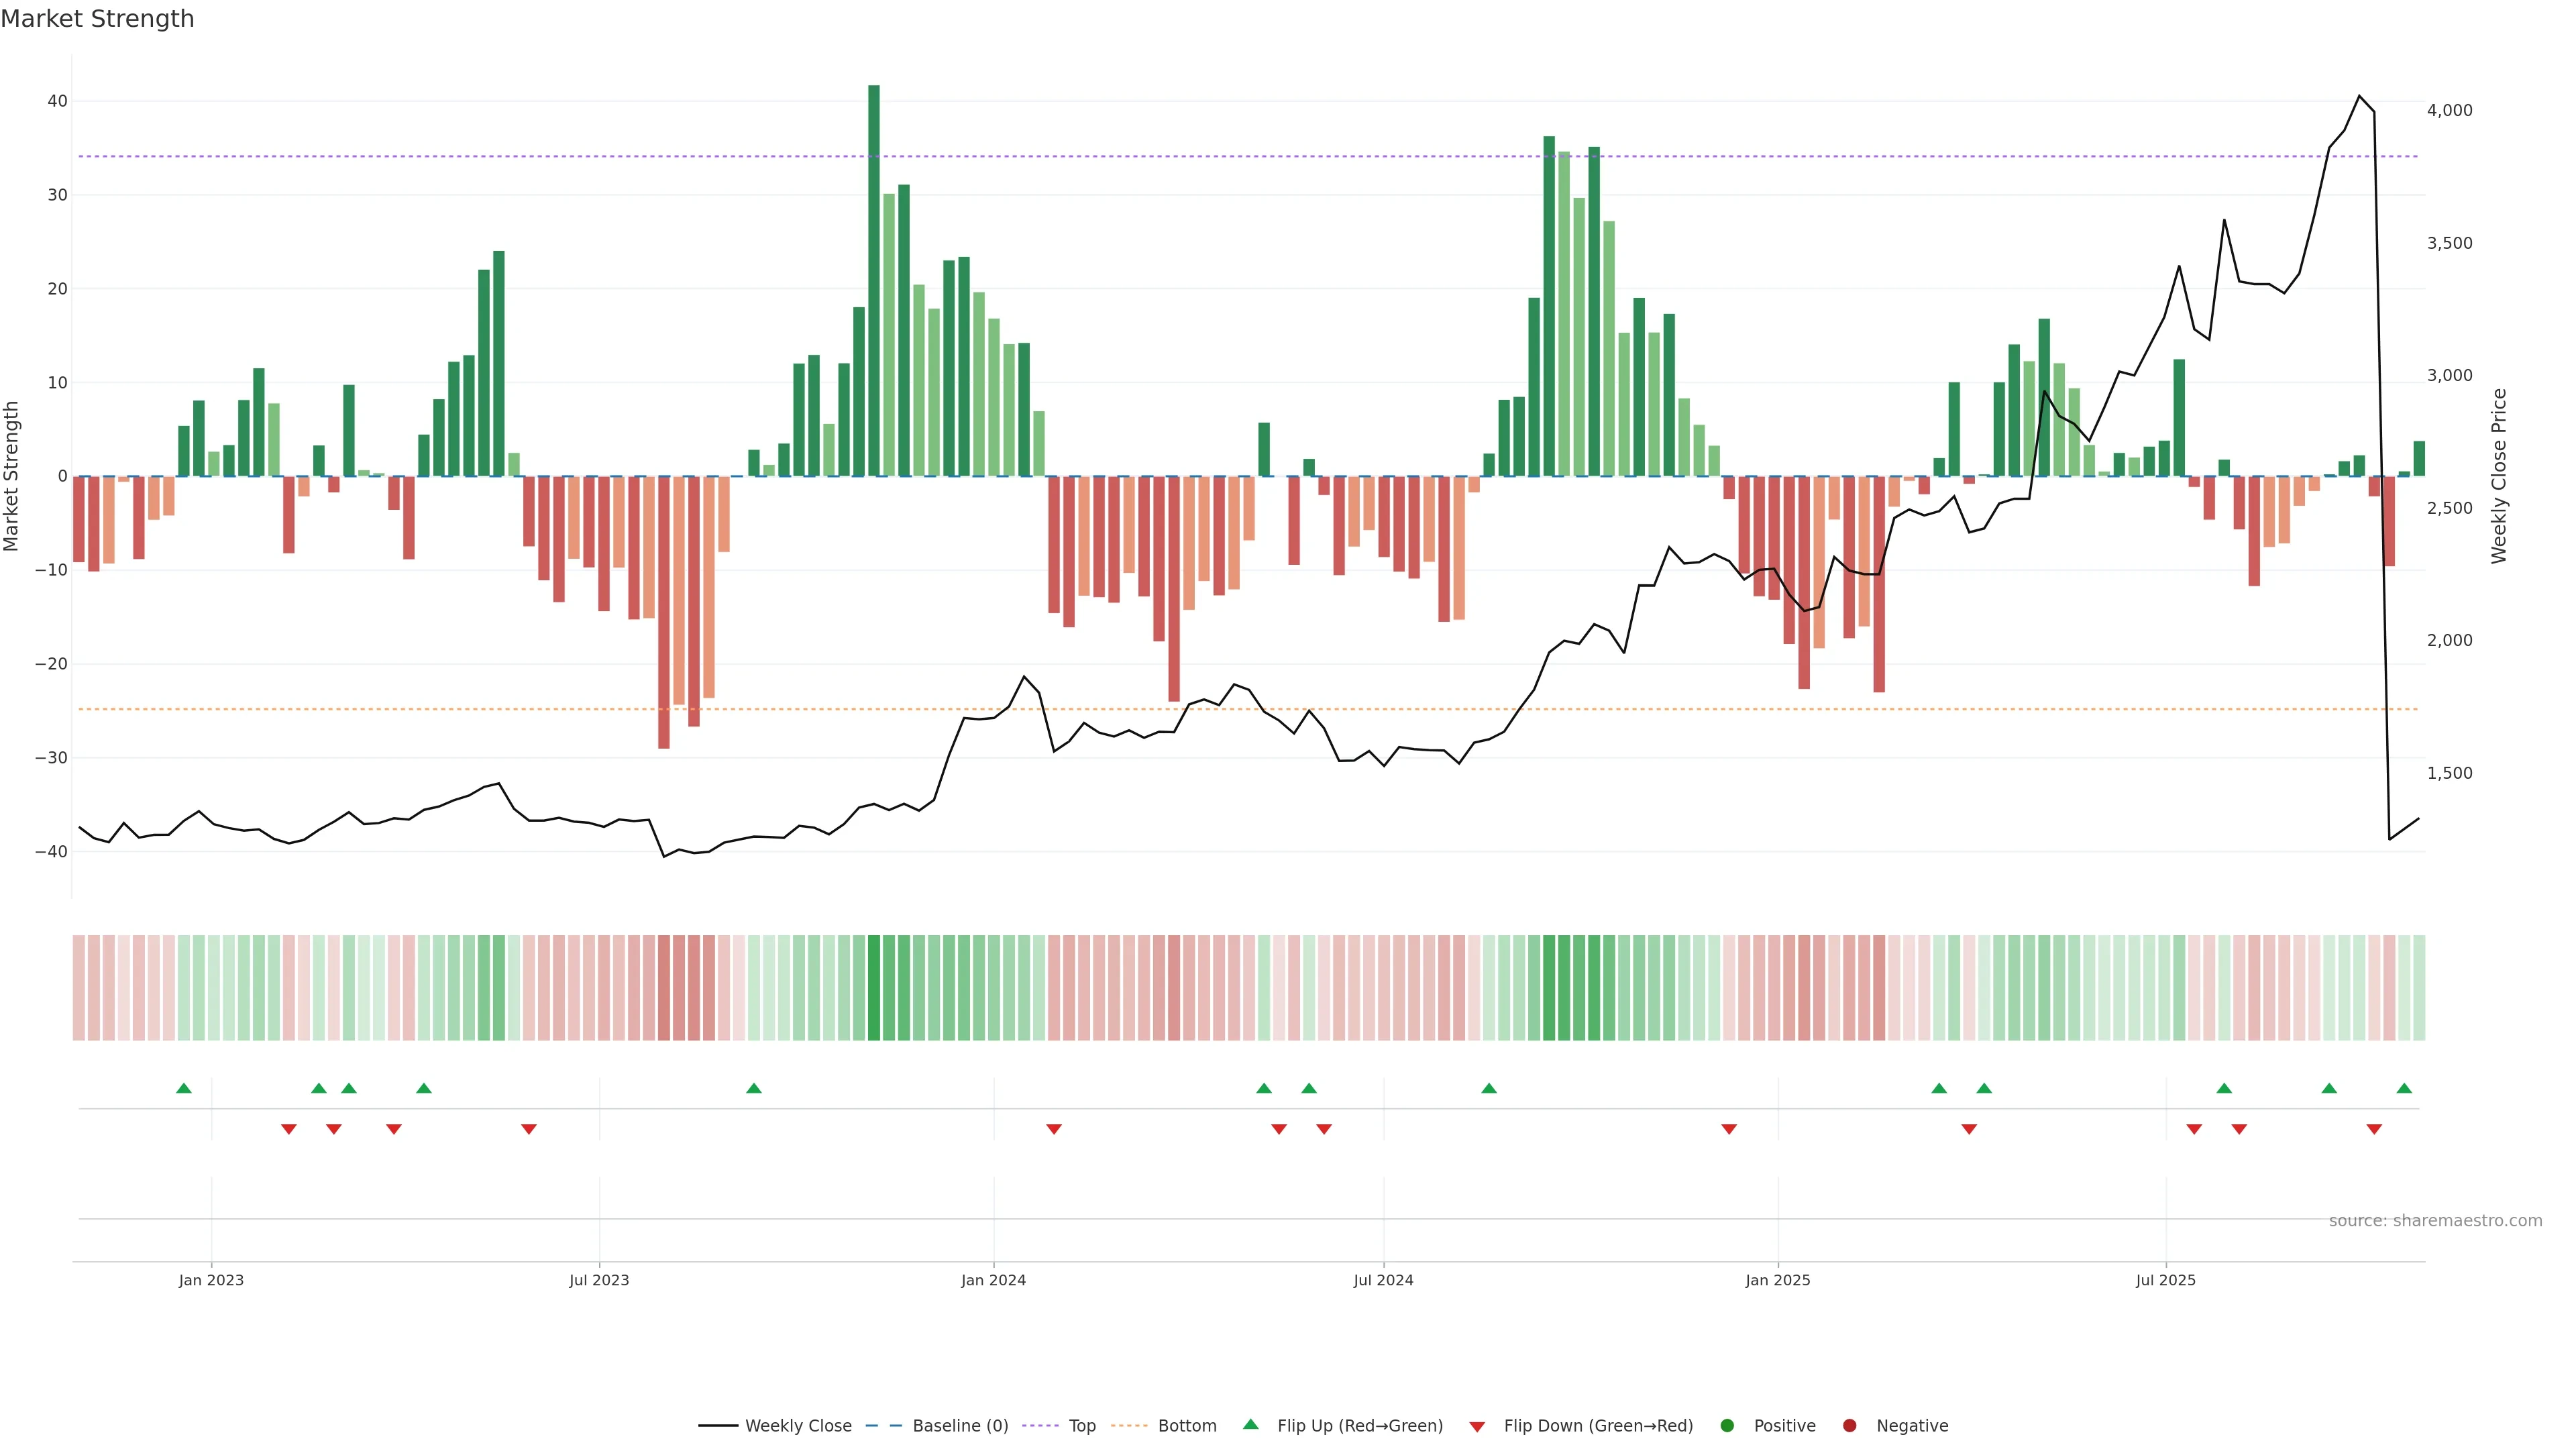Click the rightmost green flip-up triangle marker
The image size is (2576, 1449).
[x=2404, y=1088]
